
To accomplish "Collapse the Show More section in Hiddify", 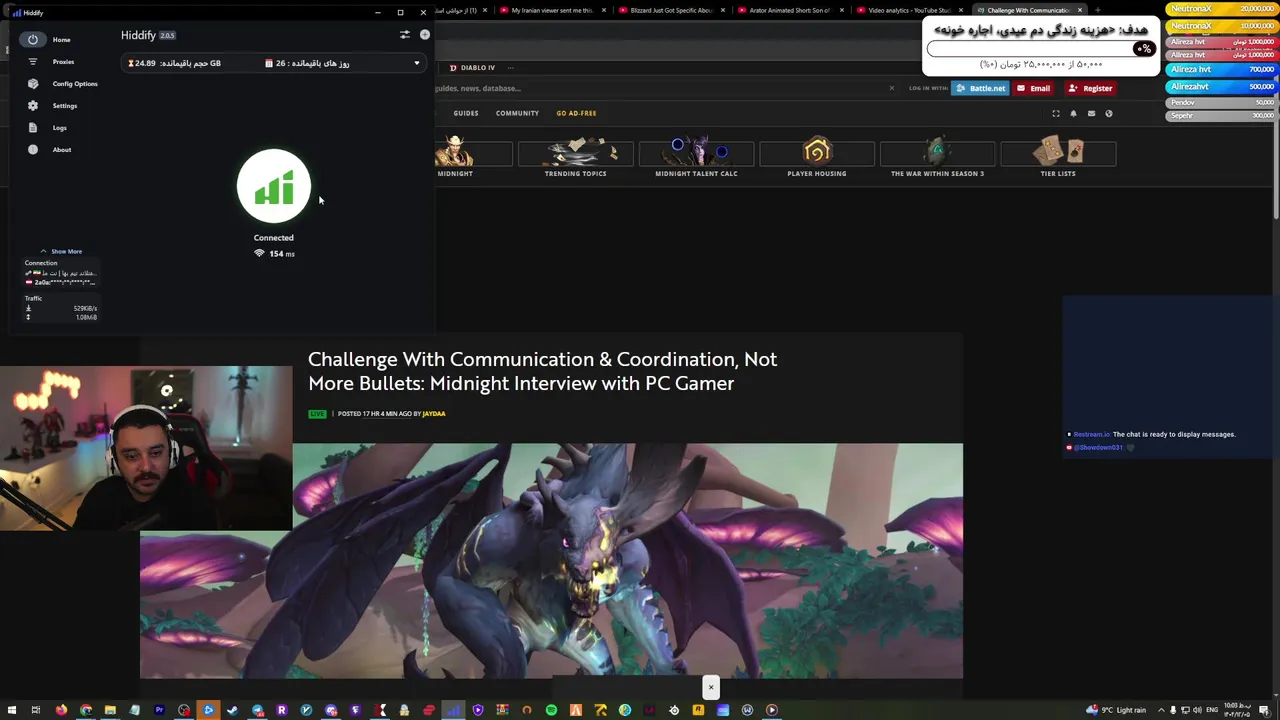I will point(61,251).
